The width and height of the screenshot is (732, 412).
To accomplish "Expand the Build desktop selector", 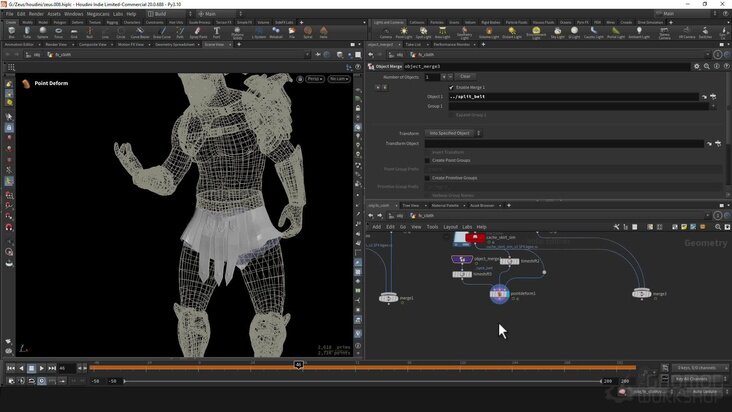I will pyautogui.click(x=170, y=14).
